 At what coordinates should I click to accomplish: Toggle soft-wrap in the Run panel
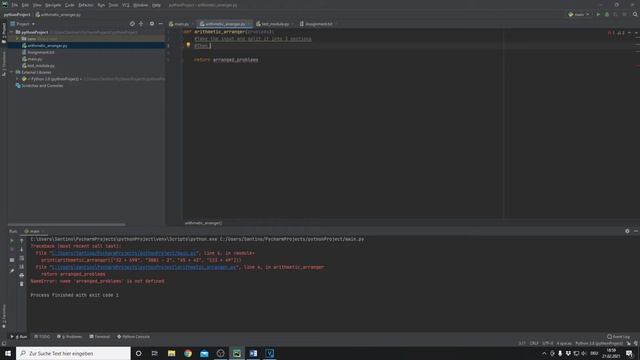coord(22,258)
